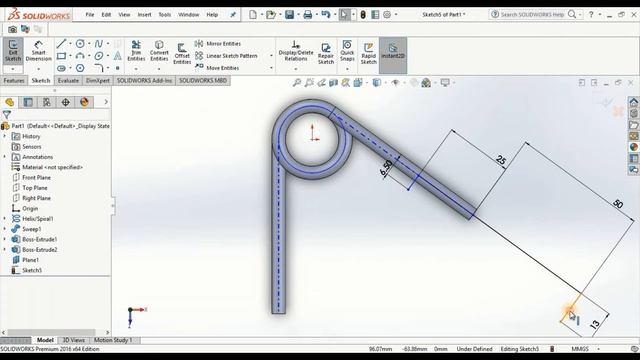Switch to the Features tab
This screenshot has height=360, width=640.
click(14, 80)
